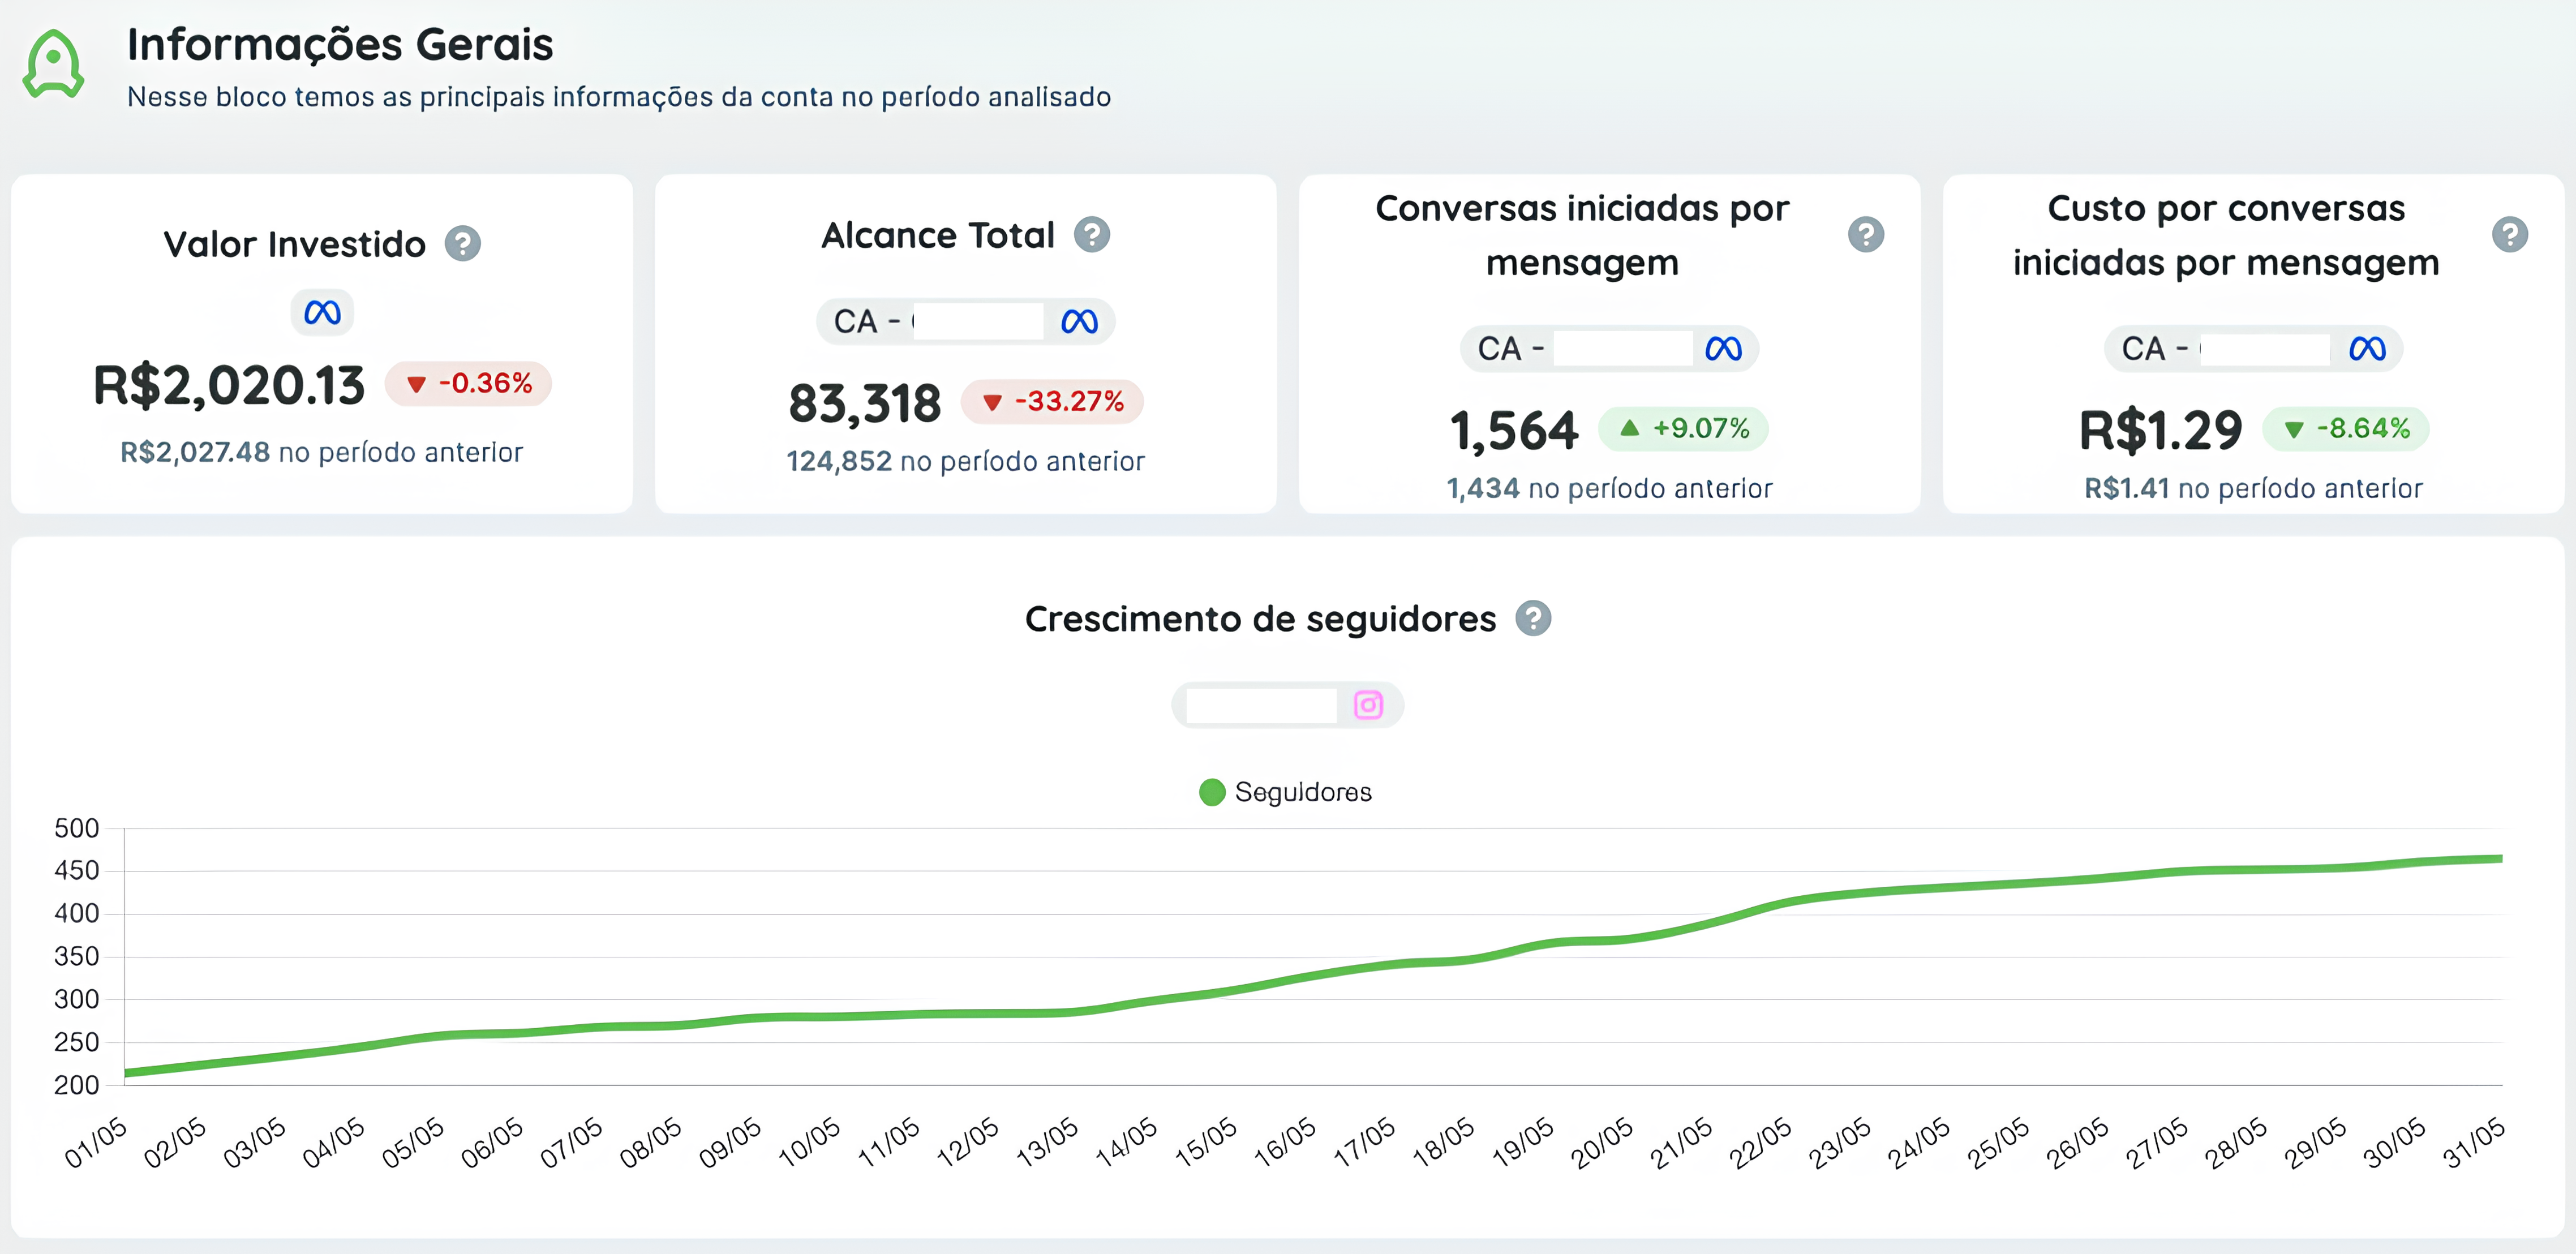The image size is (2576, 1254).
Task: Click the green Seguidores legend dot
Action: click(x=1212, y=792)
